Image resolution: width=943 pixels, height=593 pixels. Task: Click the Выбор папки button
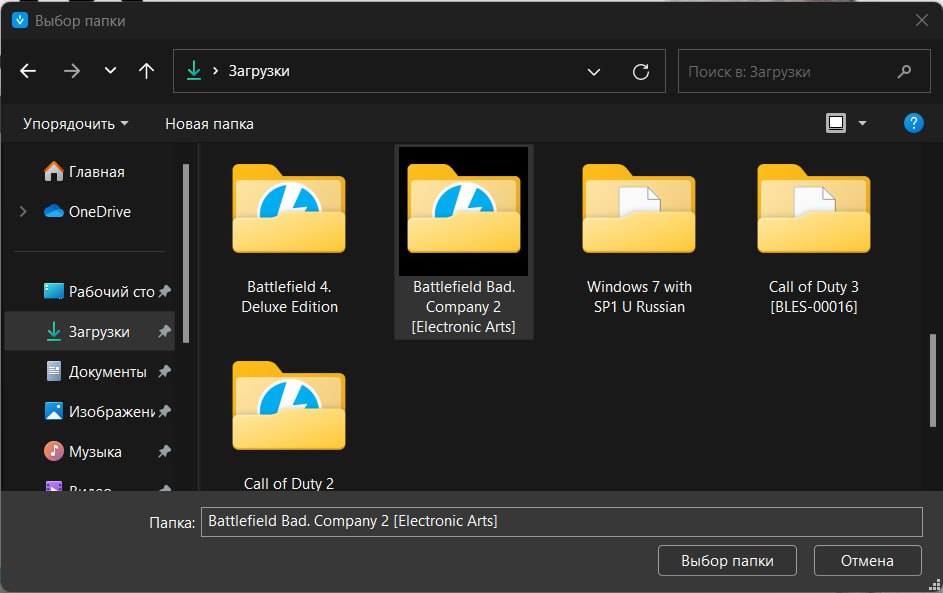tap(728, 560)
